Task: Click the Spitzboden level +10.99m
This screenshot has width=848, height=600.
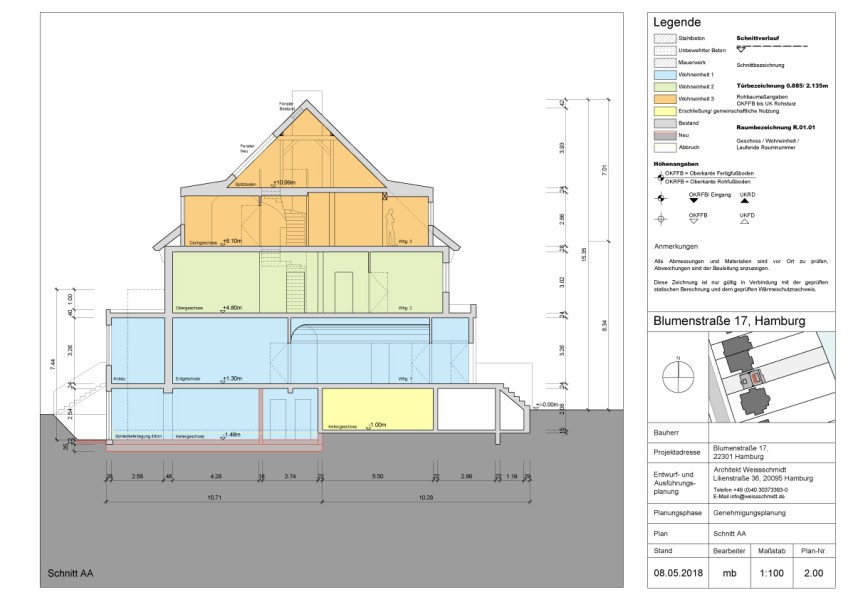Action: (x=284, y=183)
